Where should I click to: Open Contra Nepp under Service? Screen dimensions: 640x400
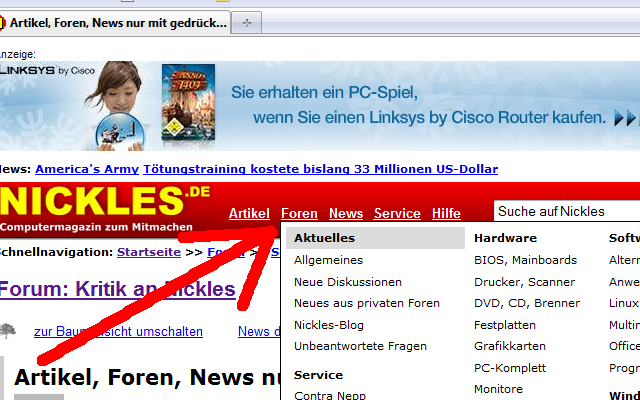(330, 395)
